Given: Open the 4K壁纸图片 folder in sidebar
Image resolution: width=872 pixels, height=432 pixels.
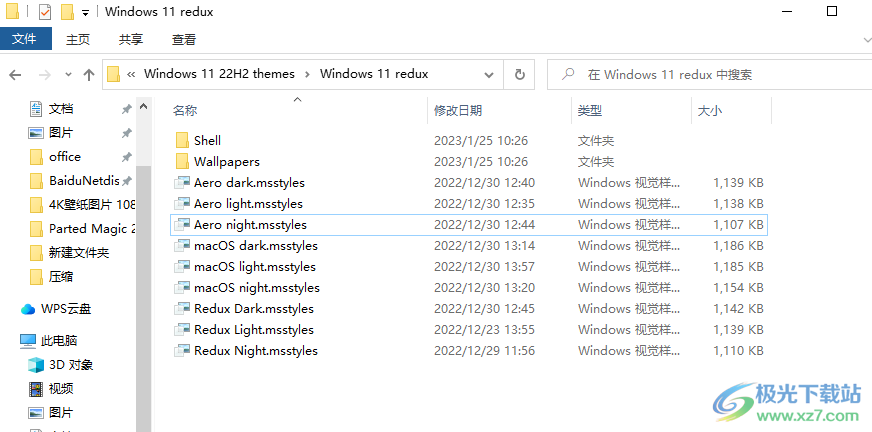Looking at the screenshot, I should [x=81, y=205].
